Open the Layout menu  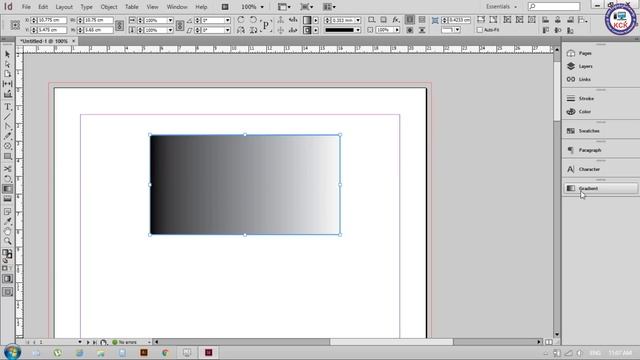click(64, 7)
